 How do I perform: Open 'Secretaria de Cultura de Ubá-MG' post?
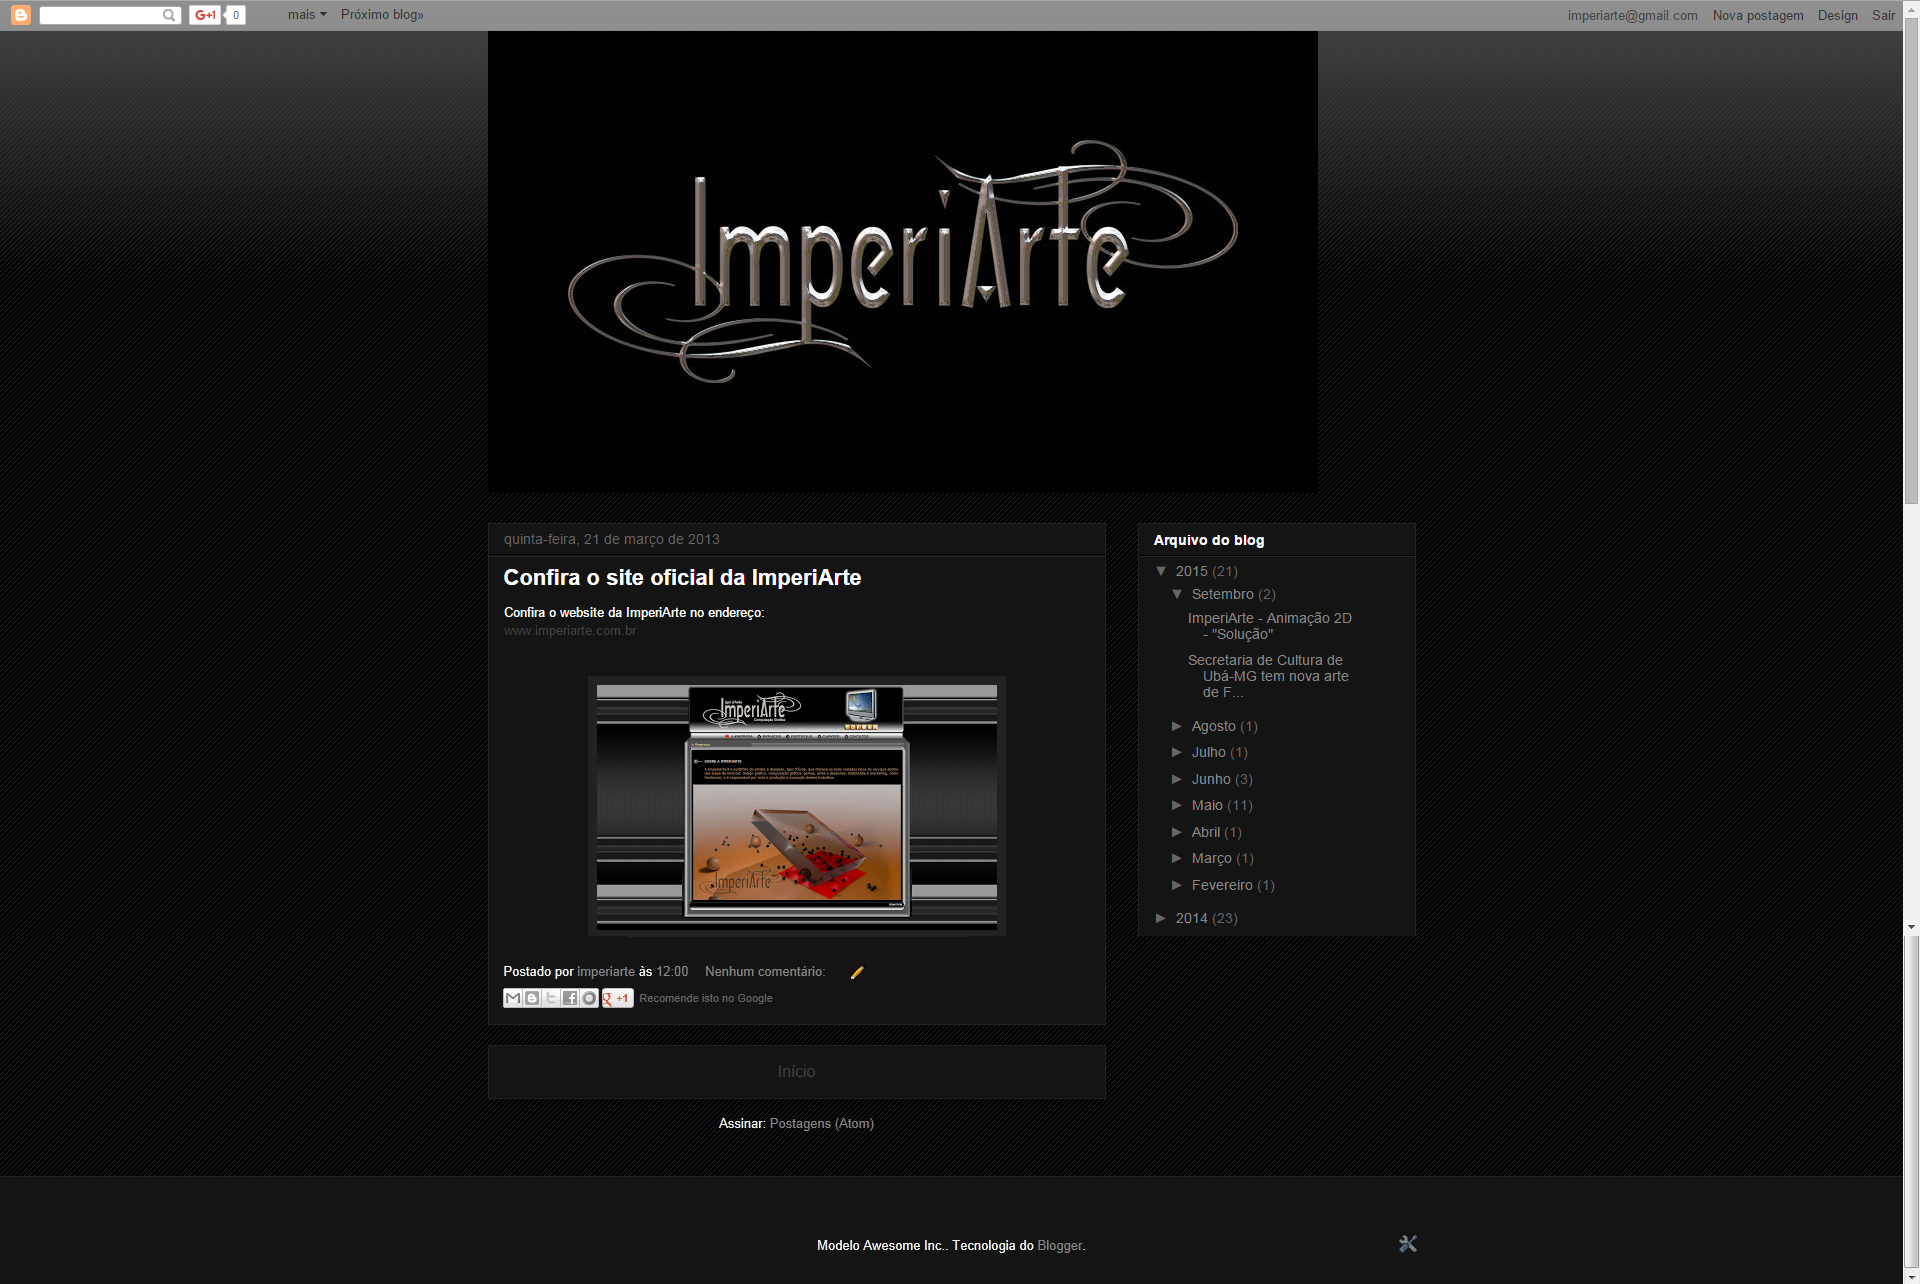coord(1268,676)
